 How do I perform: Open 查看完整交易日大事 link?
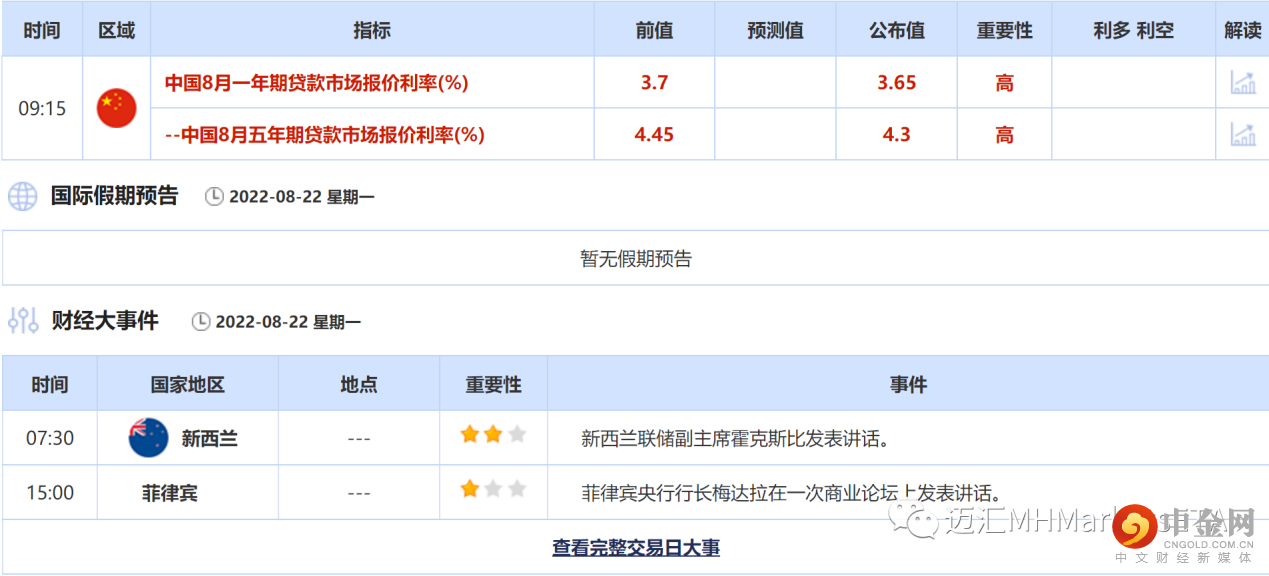pos(635,548)
